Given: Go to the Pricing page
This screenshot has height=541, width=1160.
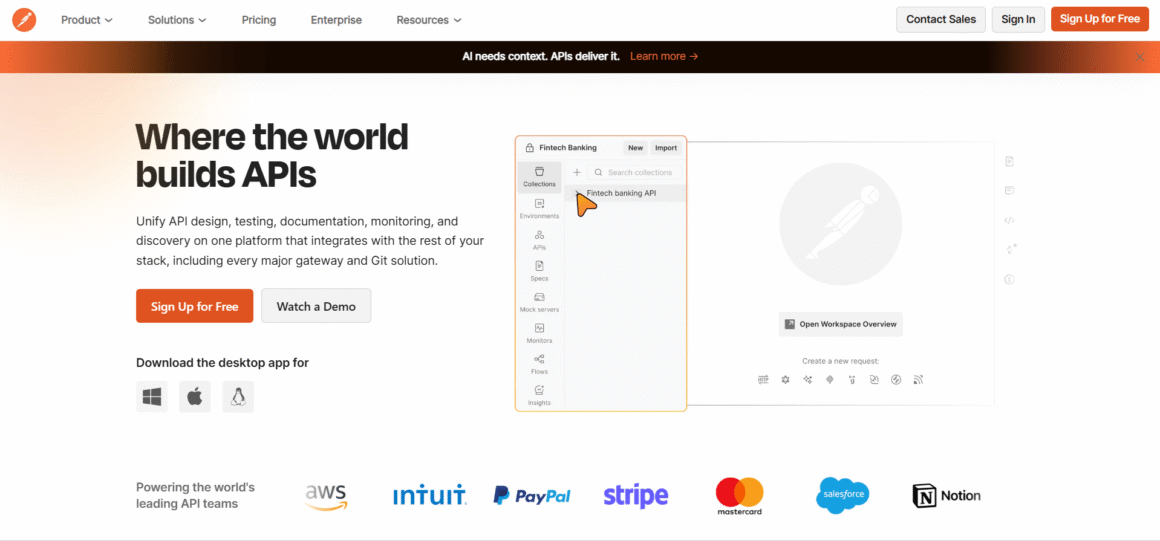Looking at the screenshot, I should pos(258,20).
